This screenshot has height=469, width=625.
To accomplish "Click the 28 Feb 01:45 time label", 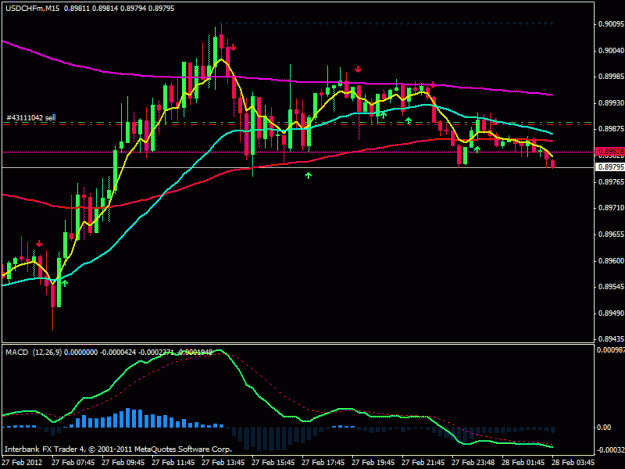I will pos(523,463).
